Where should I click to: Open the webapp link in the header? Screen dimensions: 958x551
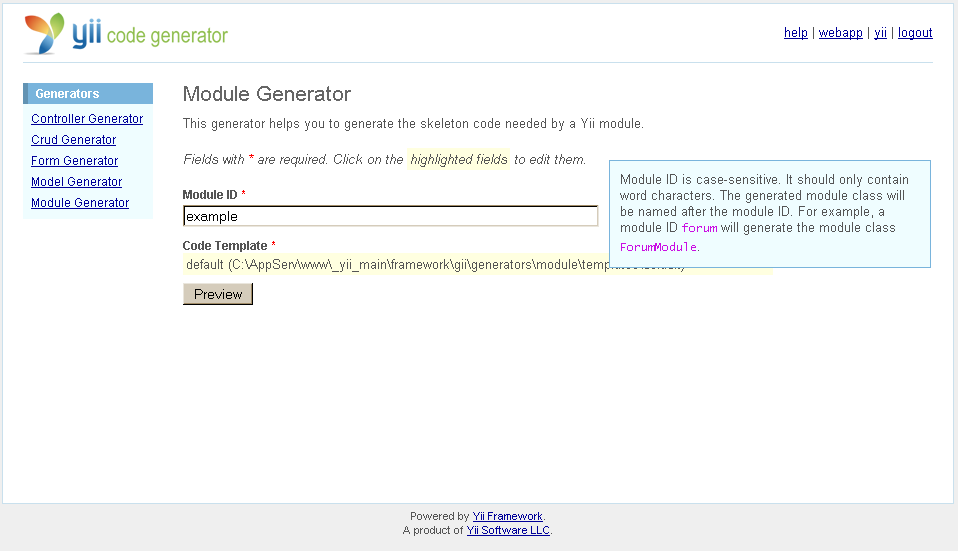[840, 33]
